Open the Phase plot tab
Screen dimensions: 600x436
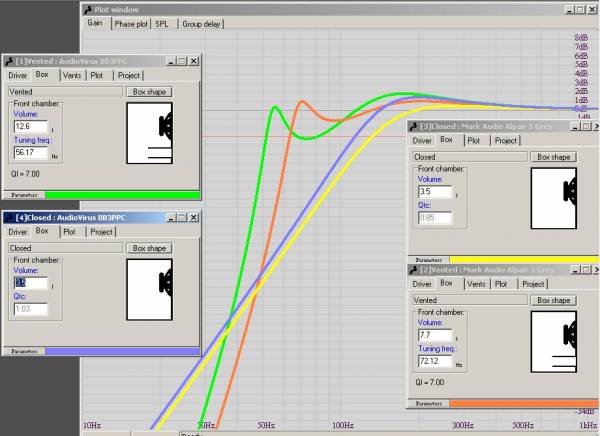click(x=131, y=24)
